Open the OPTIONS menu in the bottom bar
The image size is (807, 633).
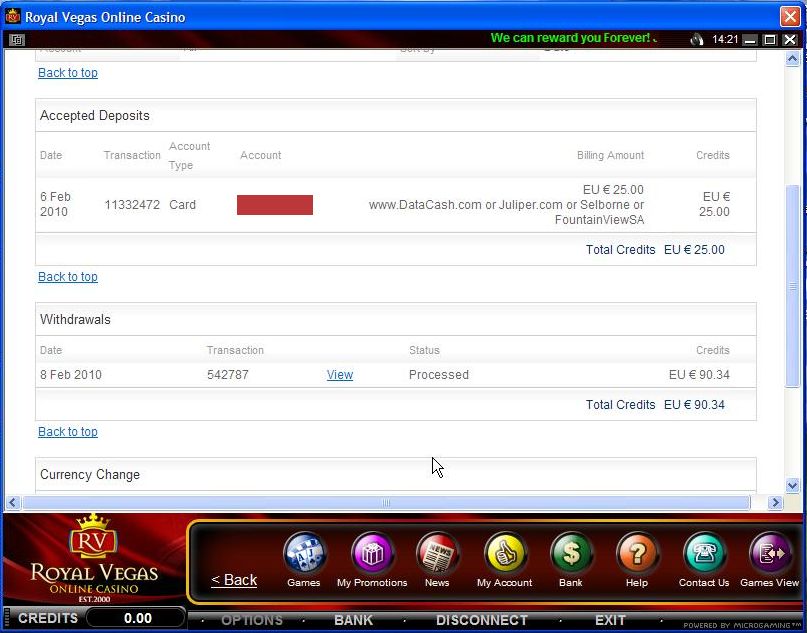pyautogui.click(x=252, y=620)
